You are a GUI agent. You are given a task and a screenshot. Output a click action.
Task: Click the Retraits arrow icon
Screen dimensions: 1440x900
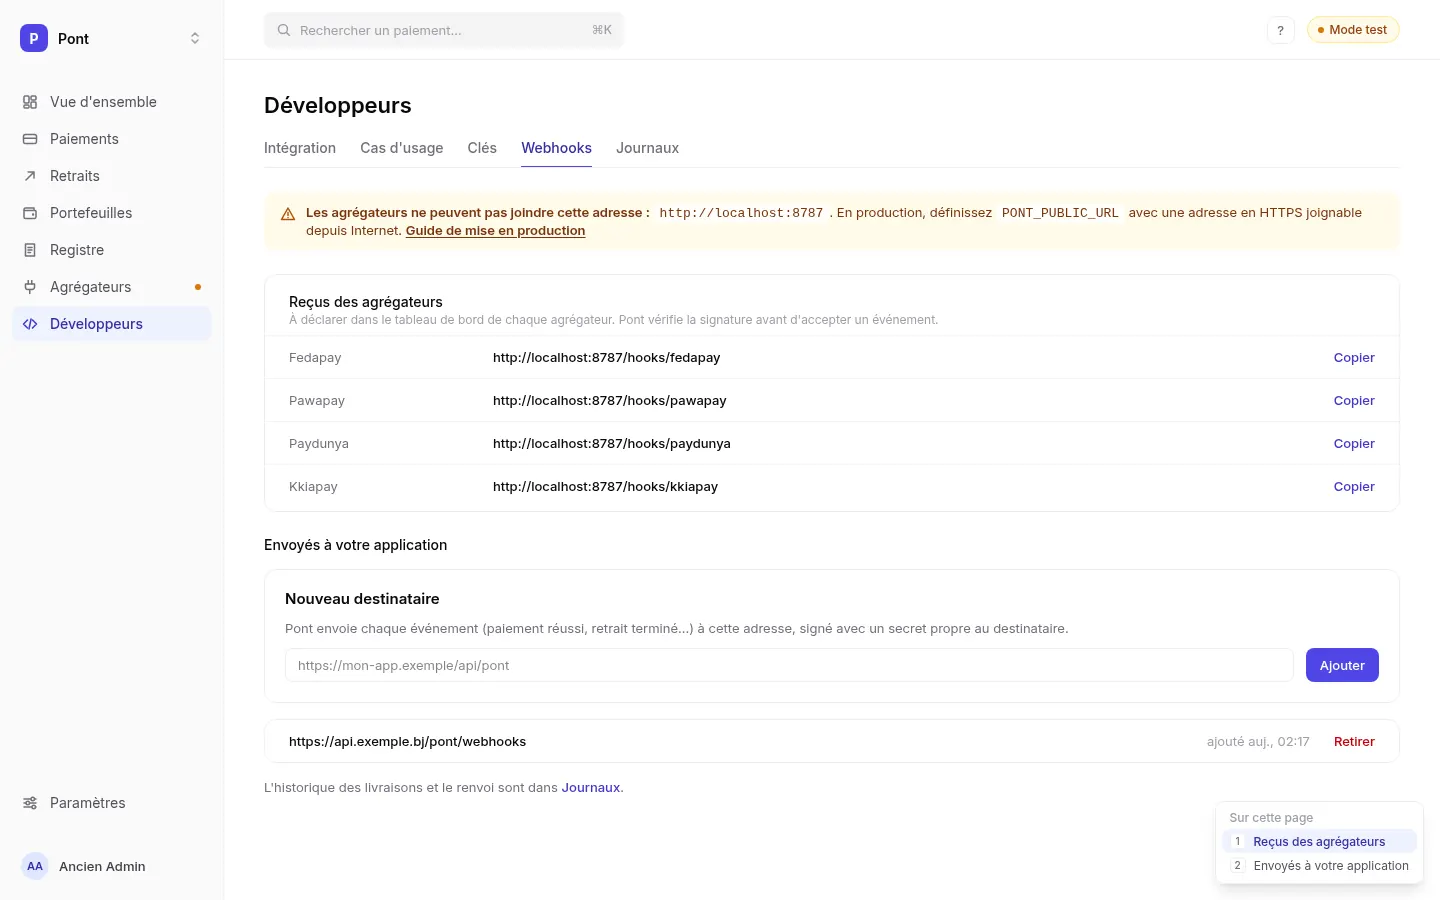pyautogui.click(x=30, y=176)
